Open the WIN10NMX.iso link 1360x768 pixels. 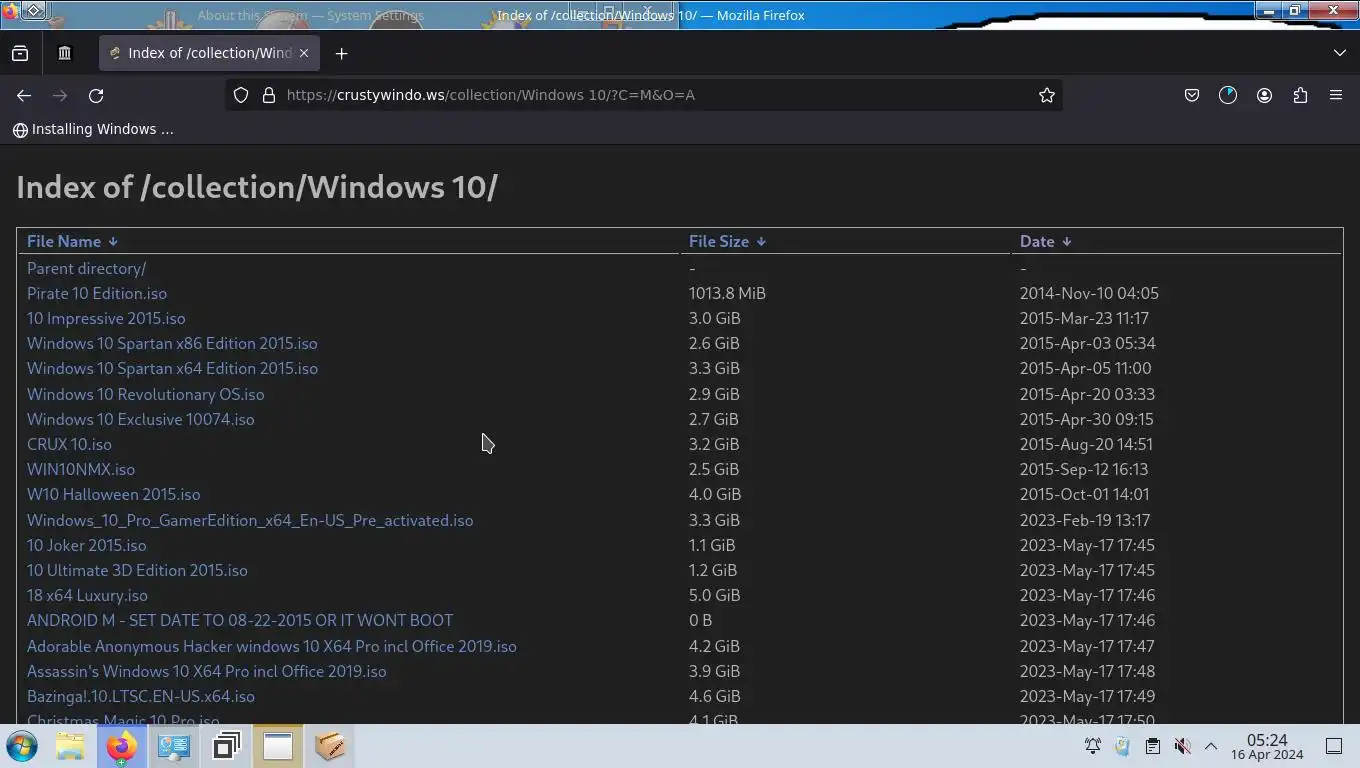click(81, 469)
